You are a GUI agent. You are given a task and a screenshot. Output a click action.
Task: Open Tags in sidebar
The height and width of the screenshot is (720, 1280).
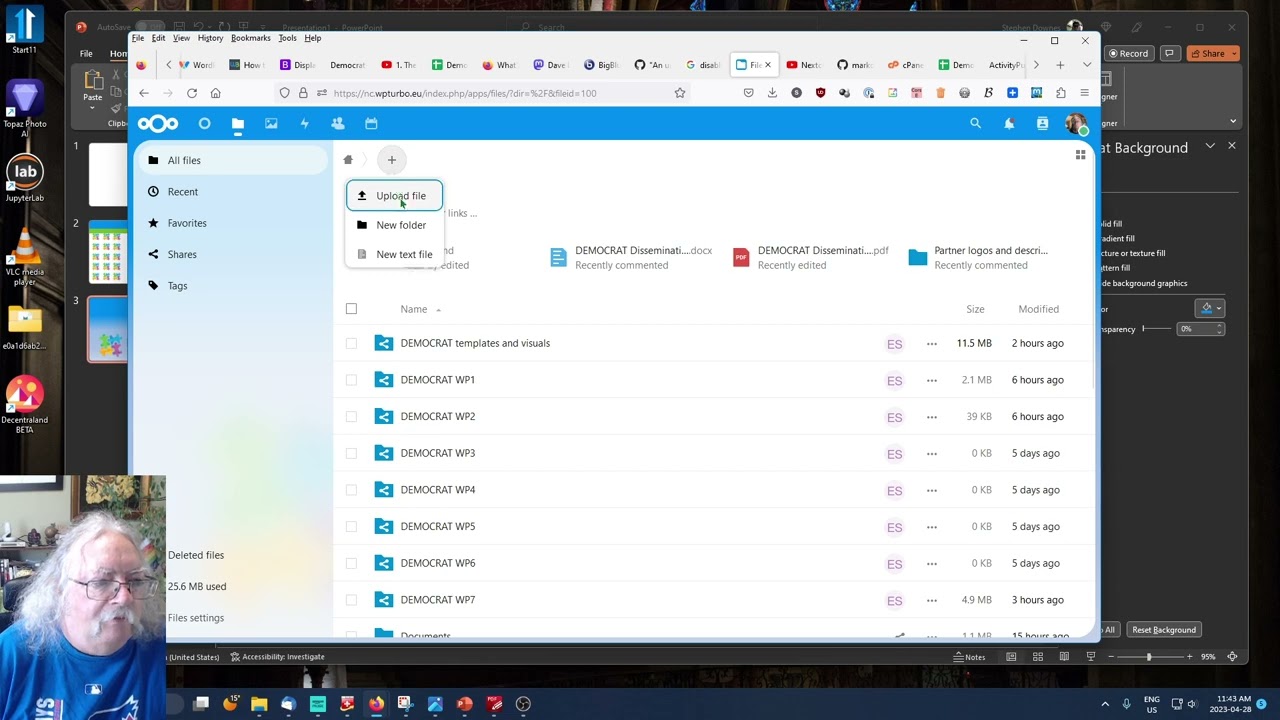[232, 286]
